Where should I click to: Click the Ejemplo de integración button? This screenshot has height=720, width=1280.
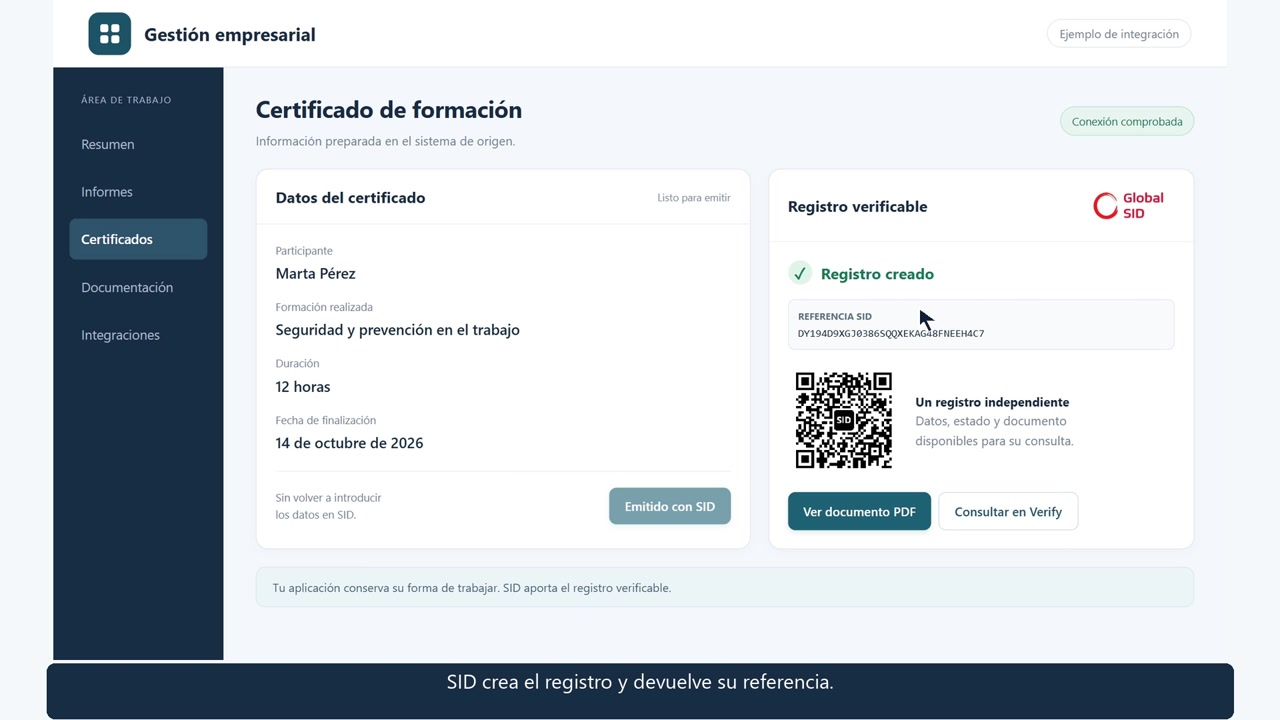tap(1119, 34)
